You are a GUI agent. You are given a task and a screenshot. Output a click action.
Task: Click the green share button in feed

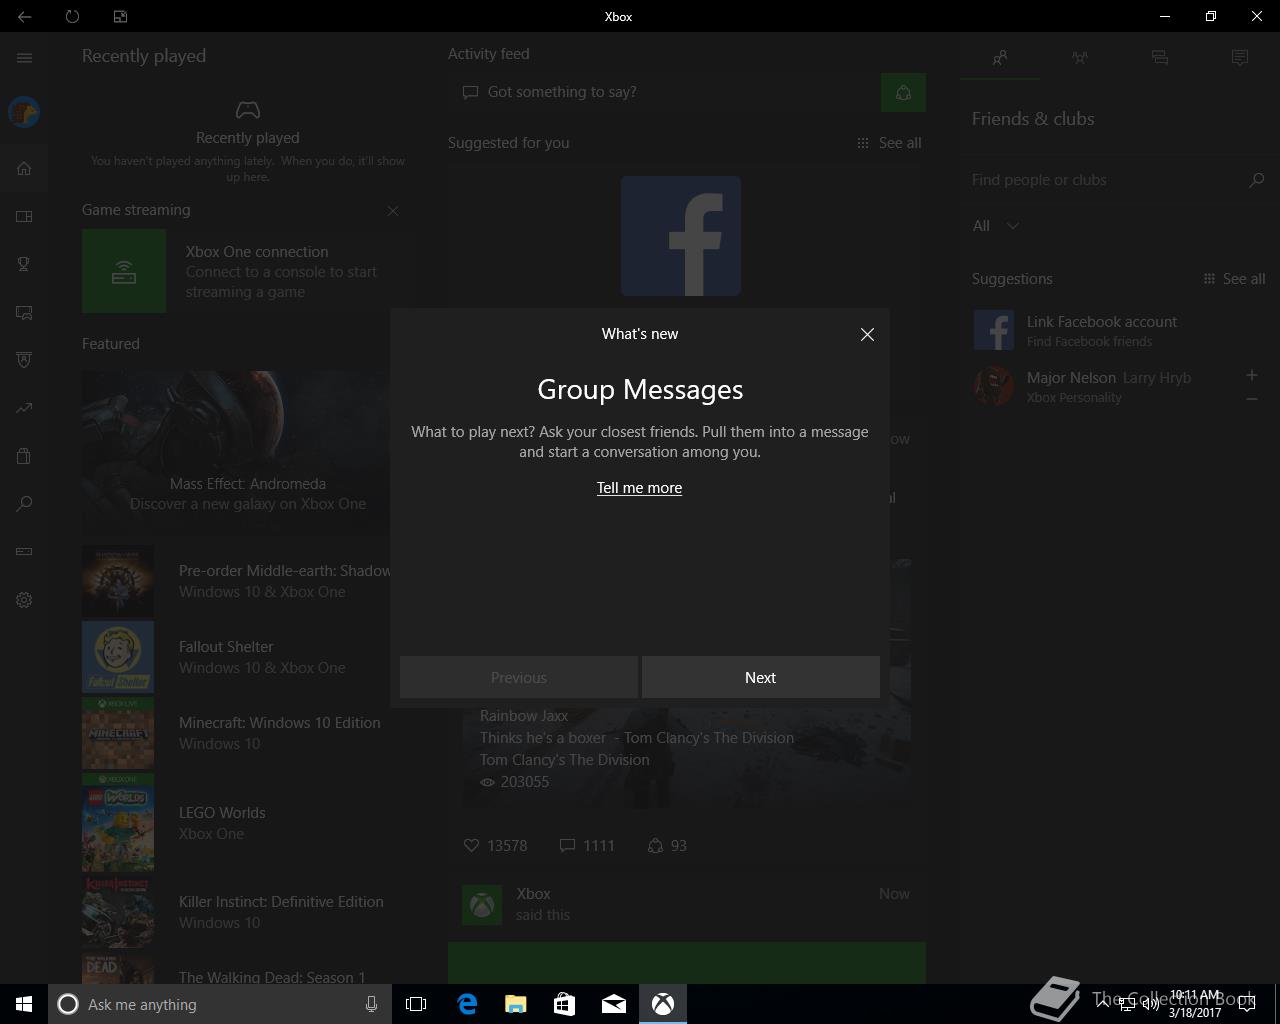903,92
